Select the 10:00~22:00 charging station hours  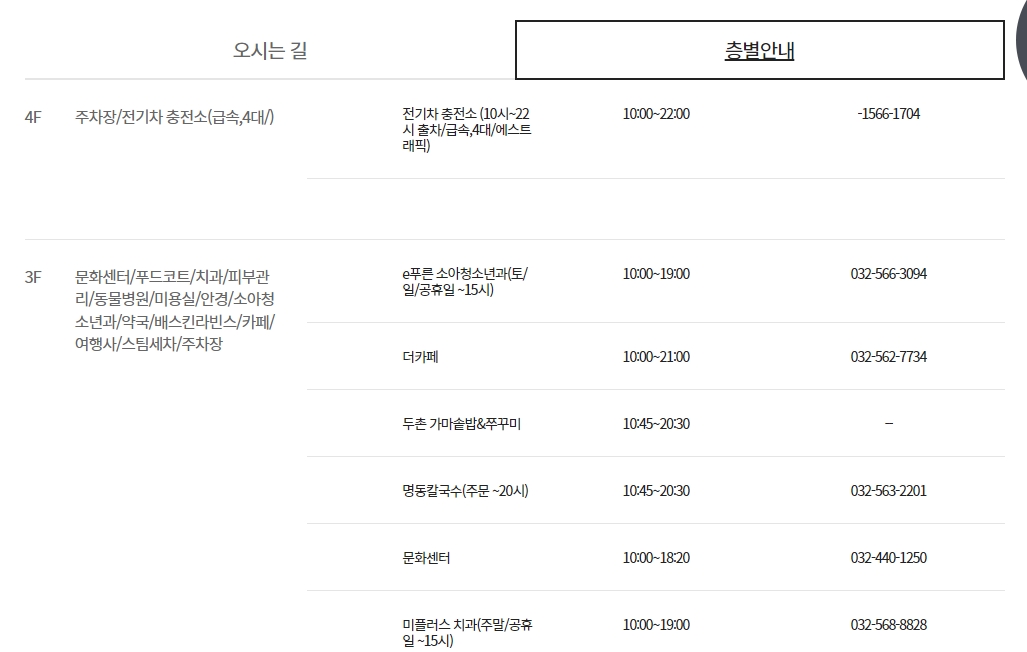[655, 114]
